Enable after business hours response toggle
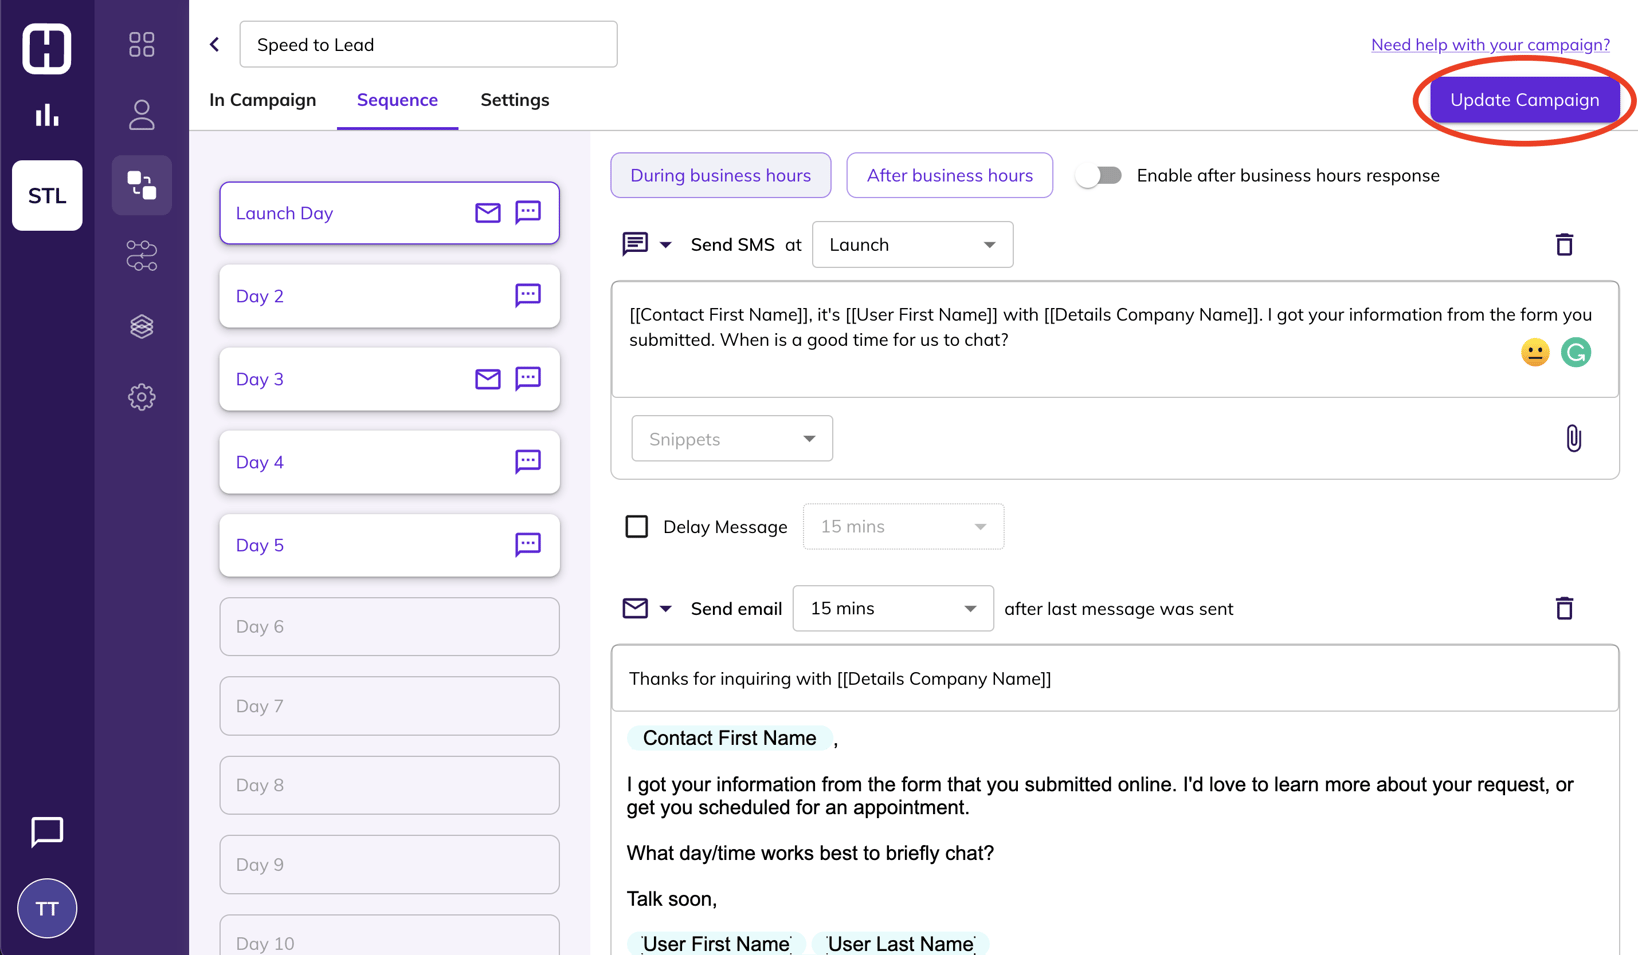This screenshot has width=1638, height=955. coord(1099,175)
